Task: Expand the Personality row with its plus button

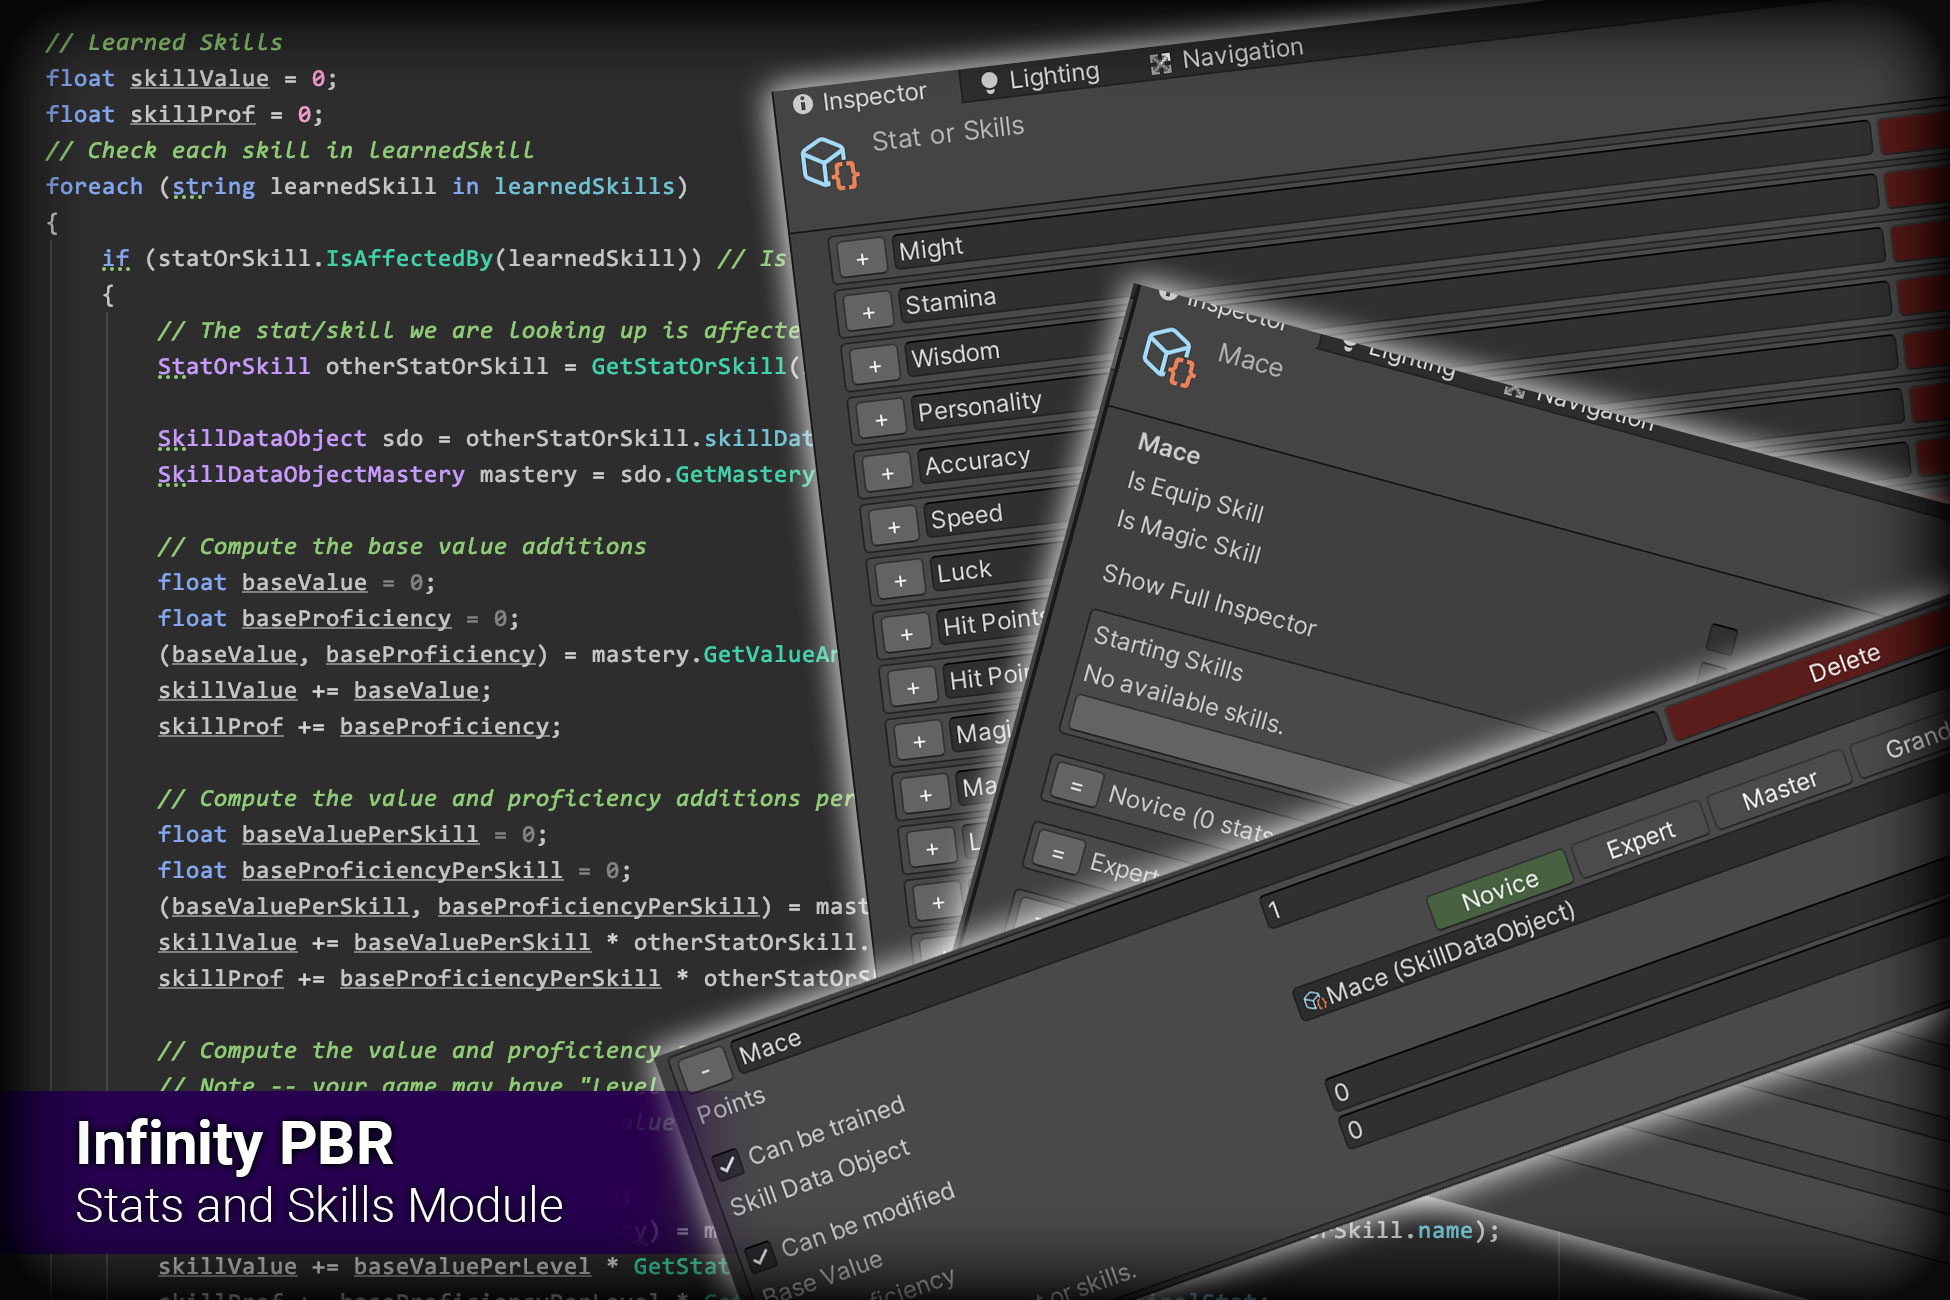Action: pyautogui.click(x=881, y=420)
